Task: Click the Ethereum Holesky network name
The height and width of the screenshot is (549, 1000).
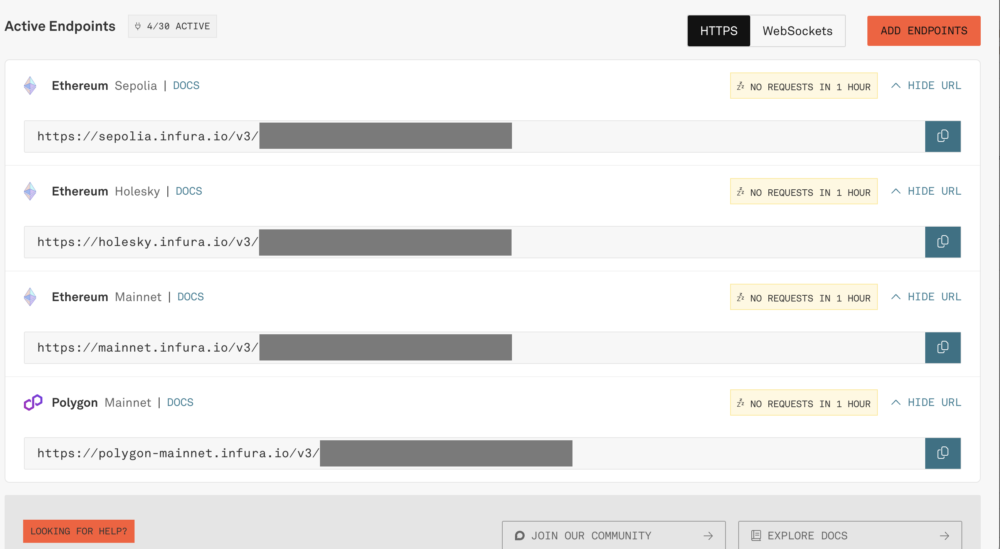Action: tap(106, 191)
